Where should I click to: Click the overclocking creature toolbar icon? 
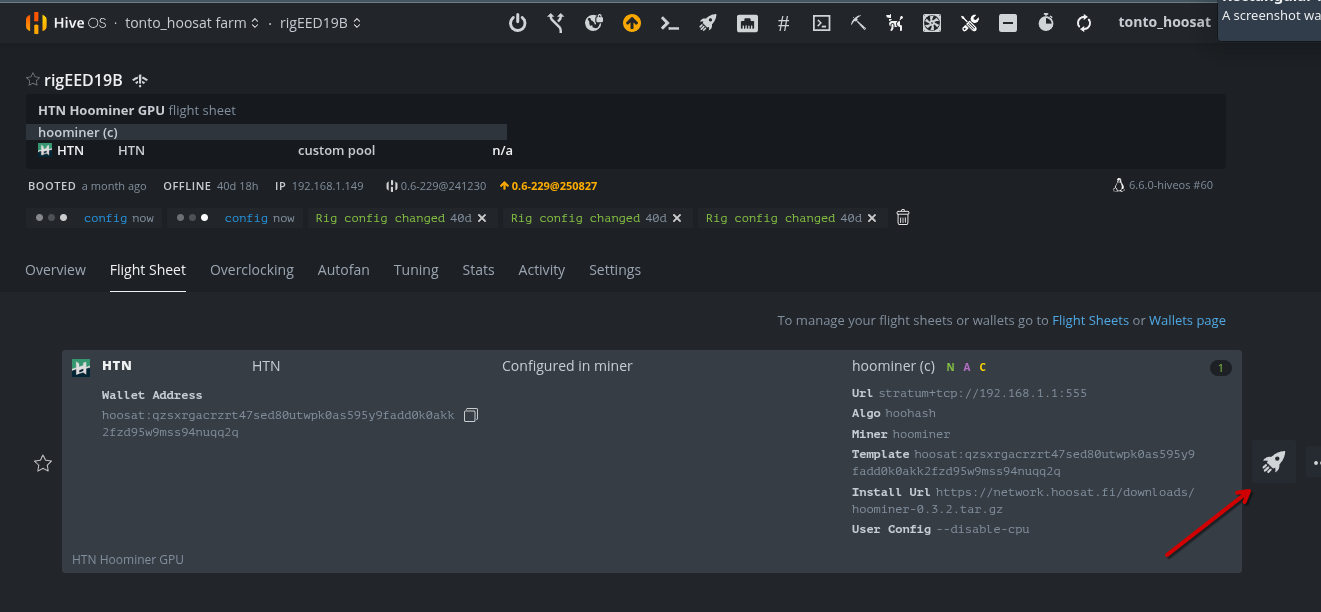click(895, 22)
